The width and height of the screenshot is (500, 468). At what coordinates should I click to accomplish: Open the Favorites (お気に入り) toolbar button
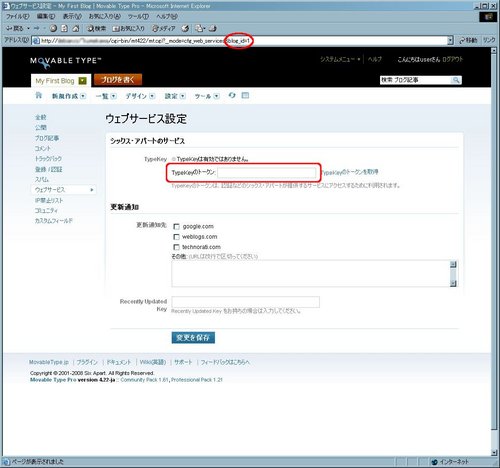(x=128, y=29)
